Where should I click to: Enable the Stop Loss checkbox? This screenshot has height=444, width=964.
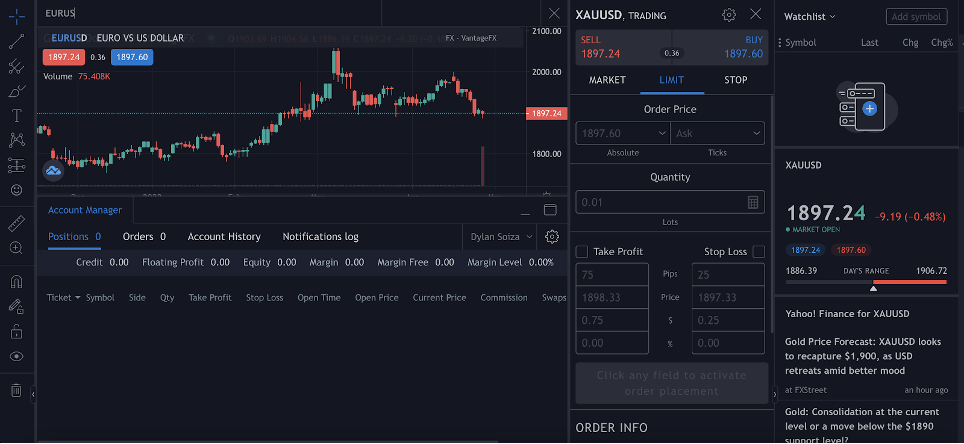tap(759, 252)
